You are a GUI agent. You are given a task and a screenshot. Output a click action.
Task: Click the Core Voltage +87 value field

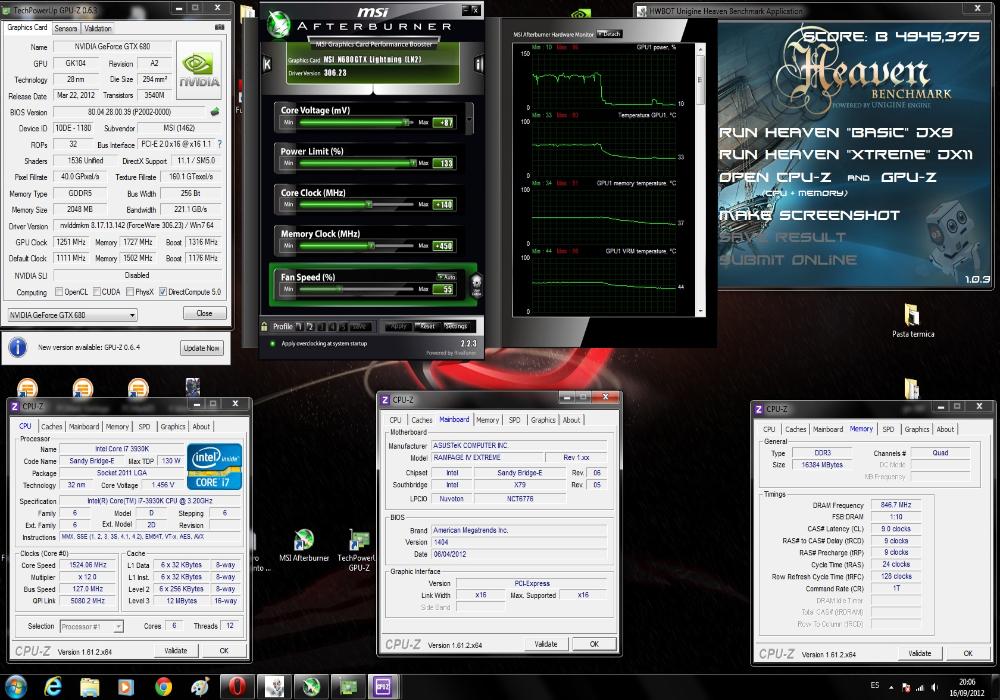(x=443, y=122)
